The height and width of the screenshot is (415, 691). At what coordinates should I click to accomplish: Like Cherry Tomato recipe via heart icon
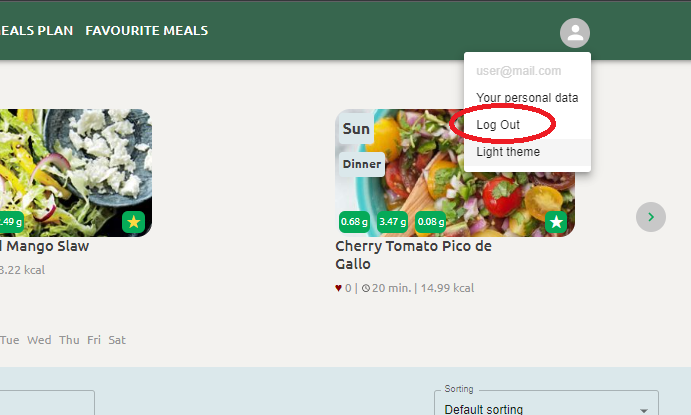point(338,288)
